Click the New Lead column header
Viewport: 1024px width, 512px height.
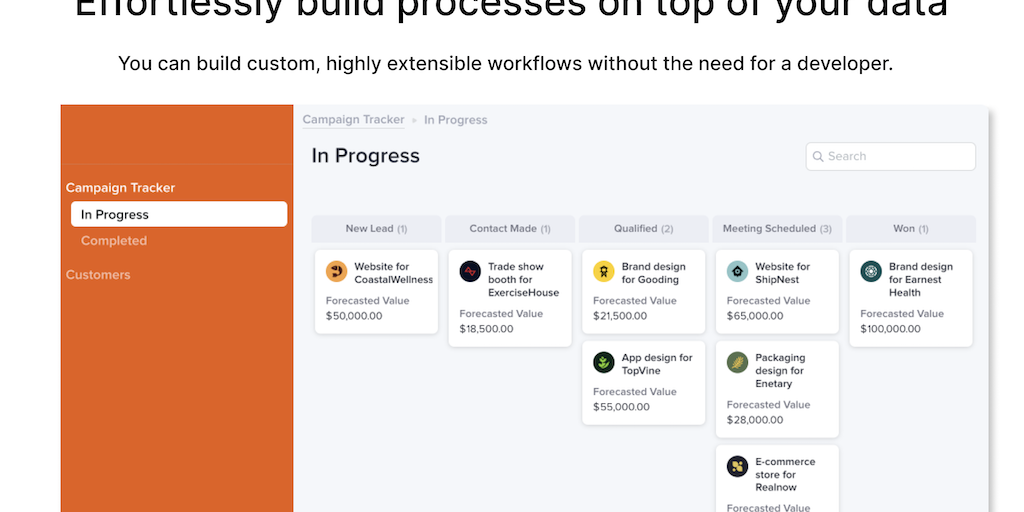pyautogui.click(x=376, y=229)
